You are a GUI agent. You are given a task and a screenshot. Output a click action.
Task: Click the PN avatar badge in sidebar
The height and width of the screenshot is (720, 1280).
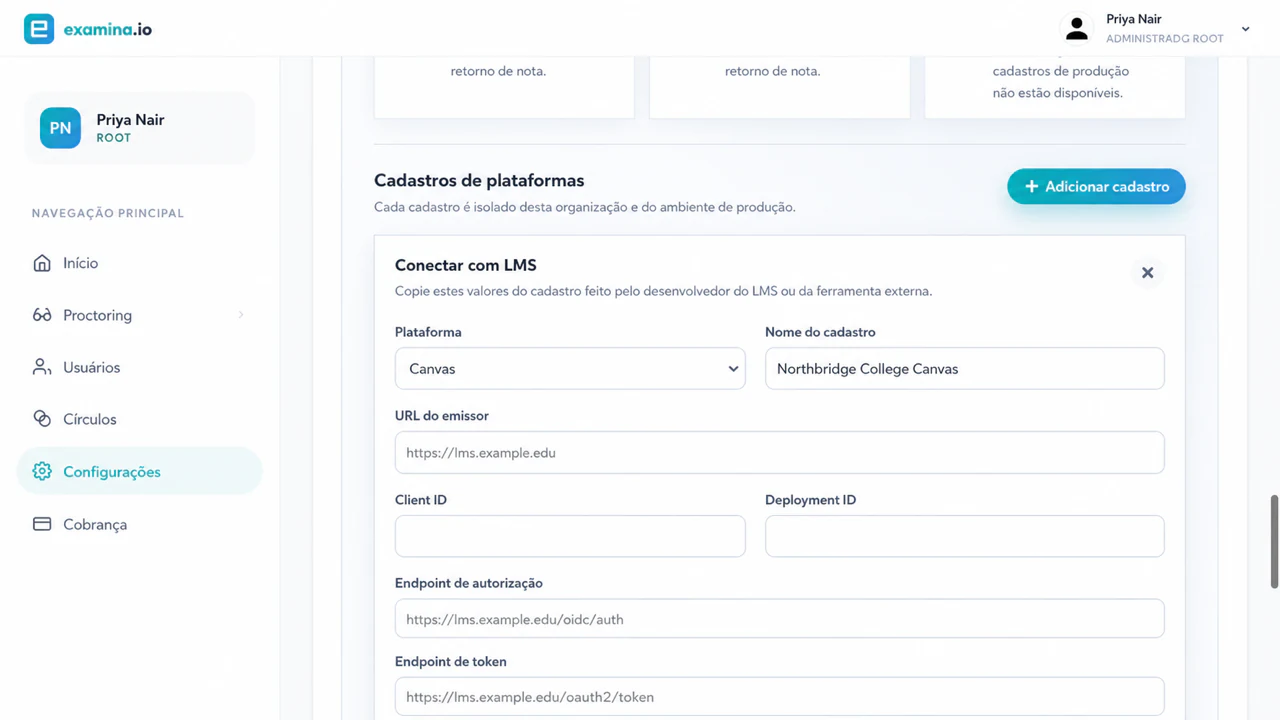tap(60, 128)
